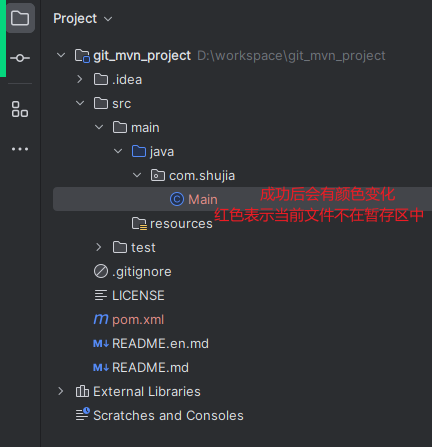432x447 pixels.
Task: Click the LICENSE text file icon
Action: [101, 295]
